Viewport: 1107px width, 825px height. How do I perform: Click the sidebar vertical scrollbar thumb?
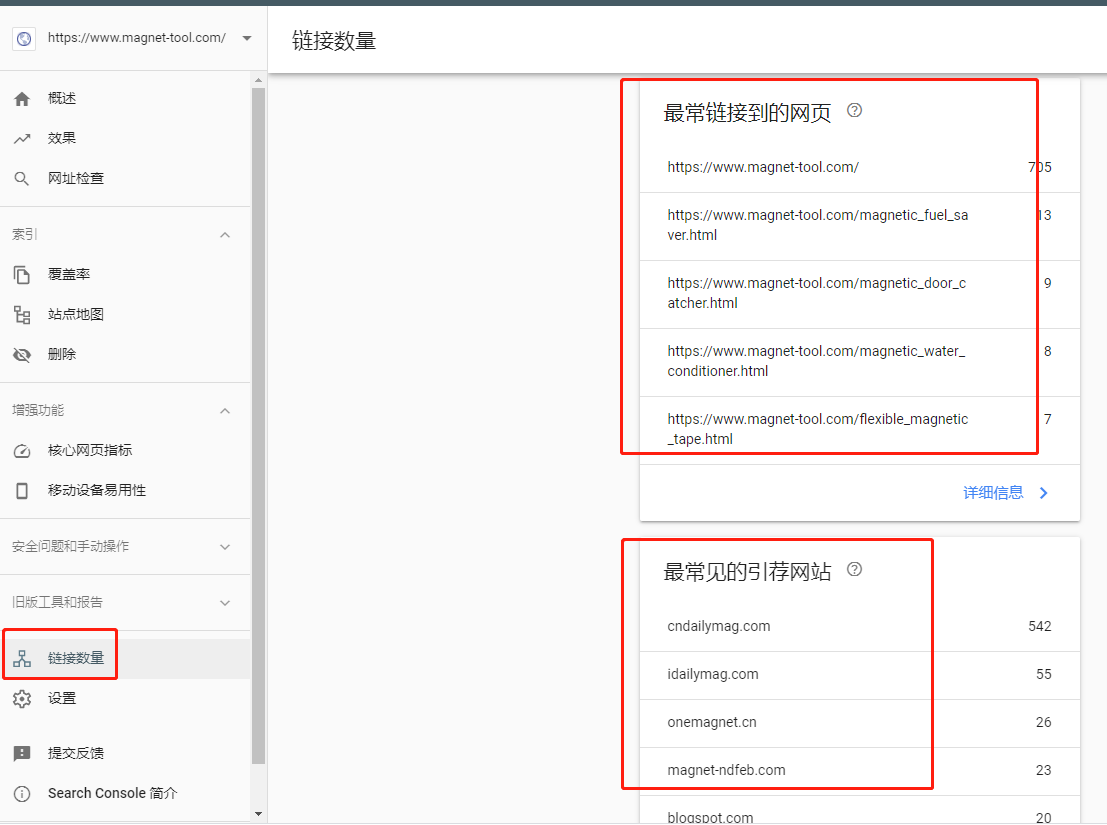click(x=258, y=426)
